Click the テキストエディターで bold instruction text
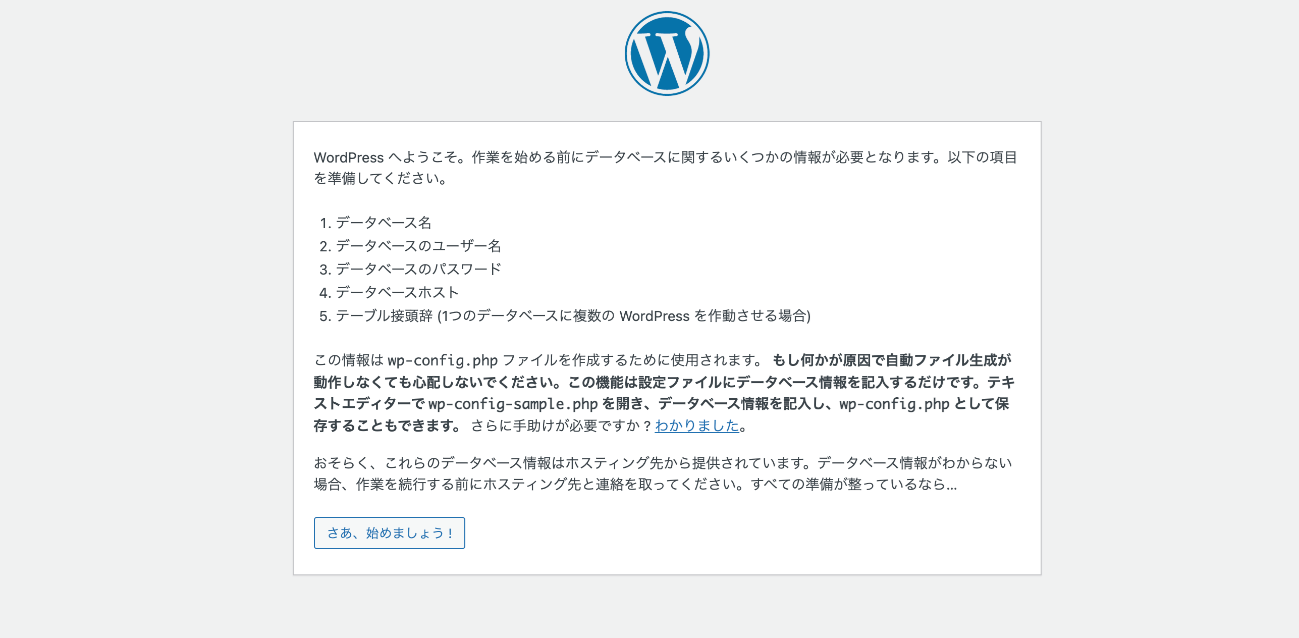 coord(368,404)
